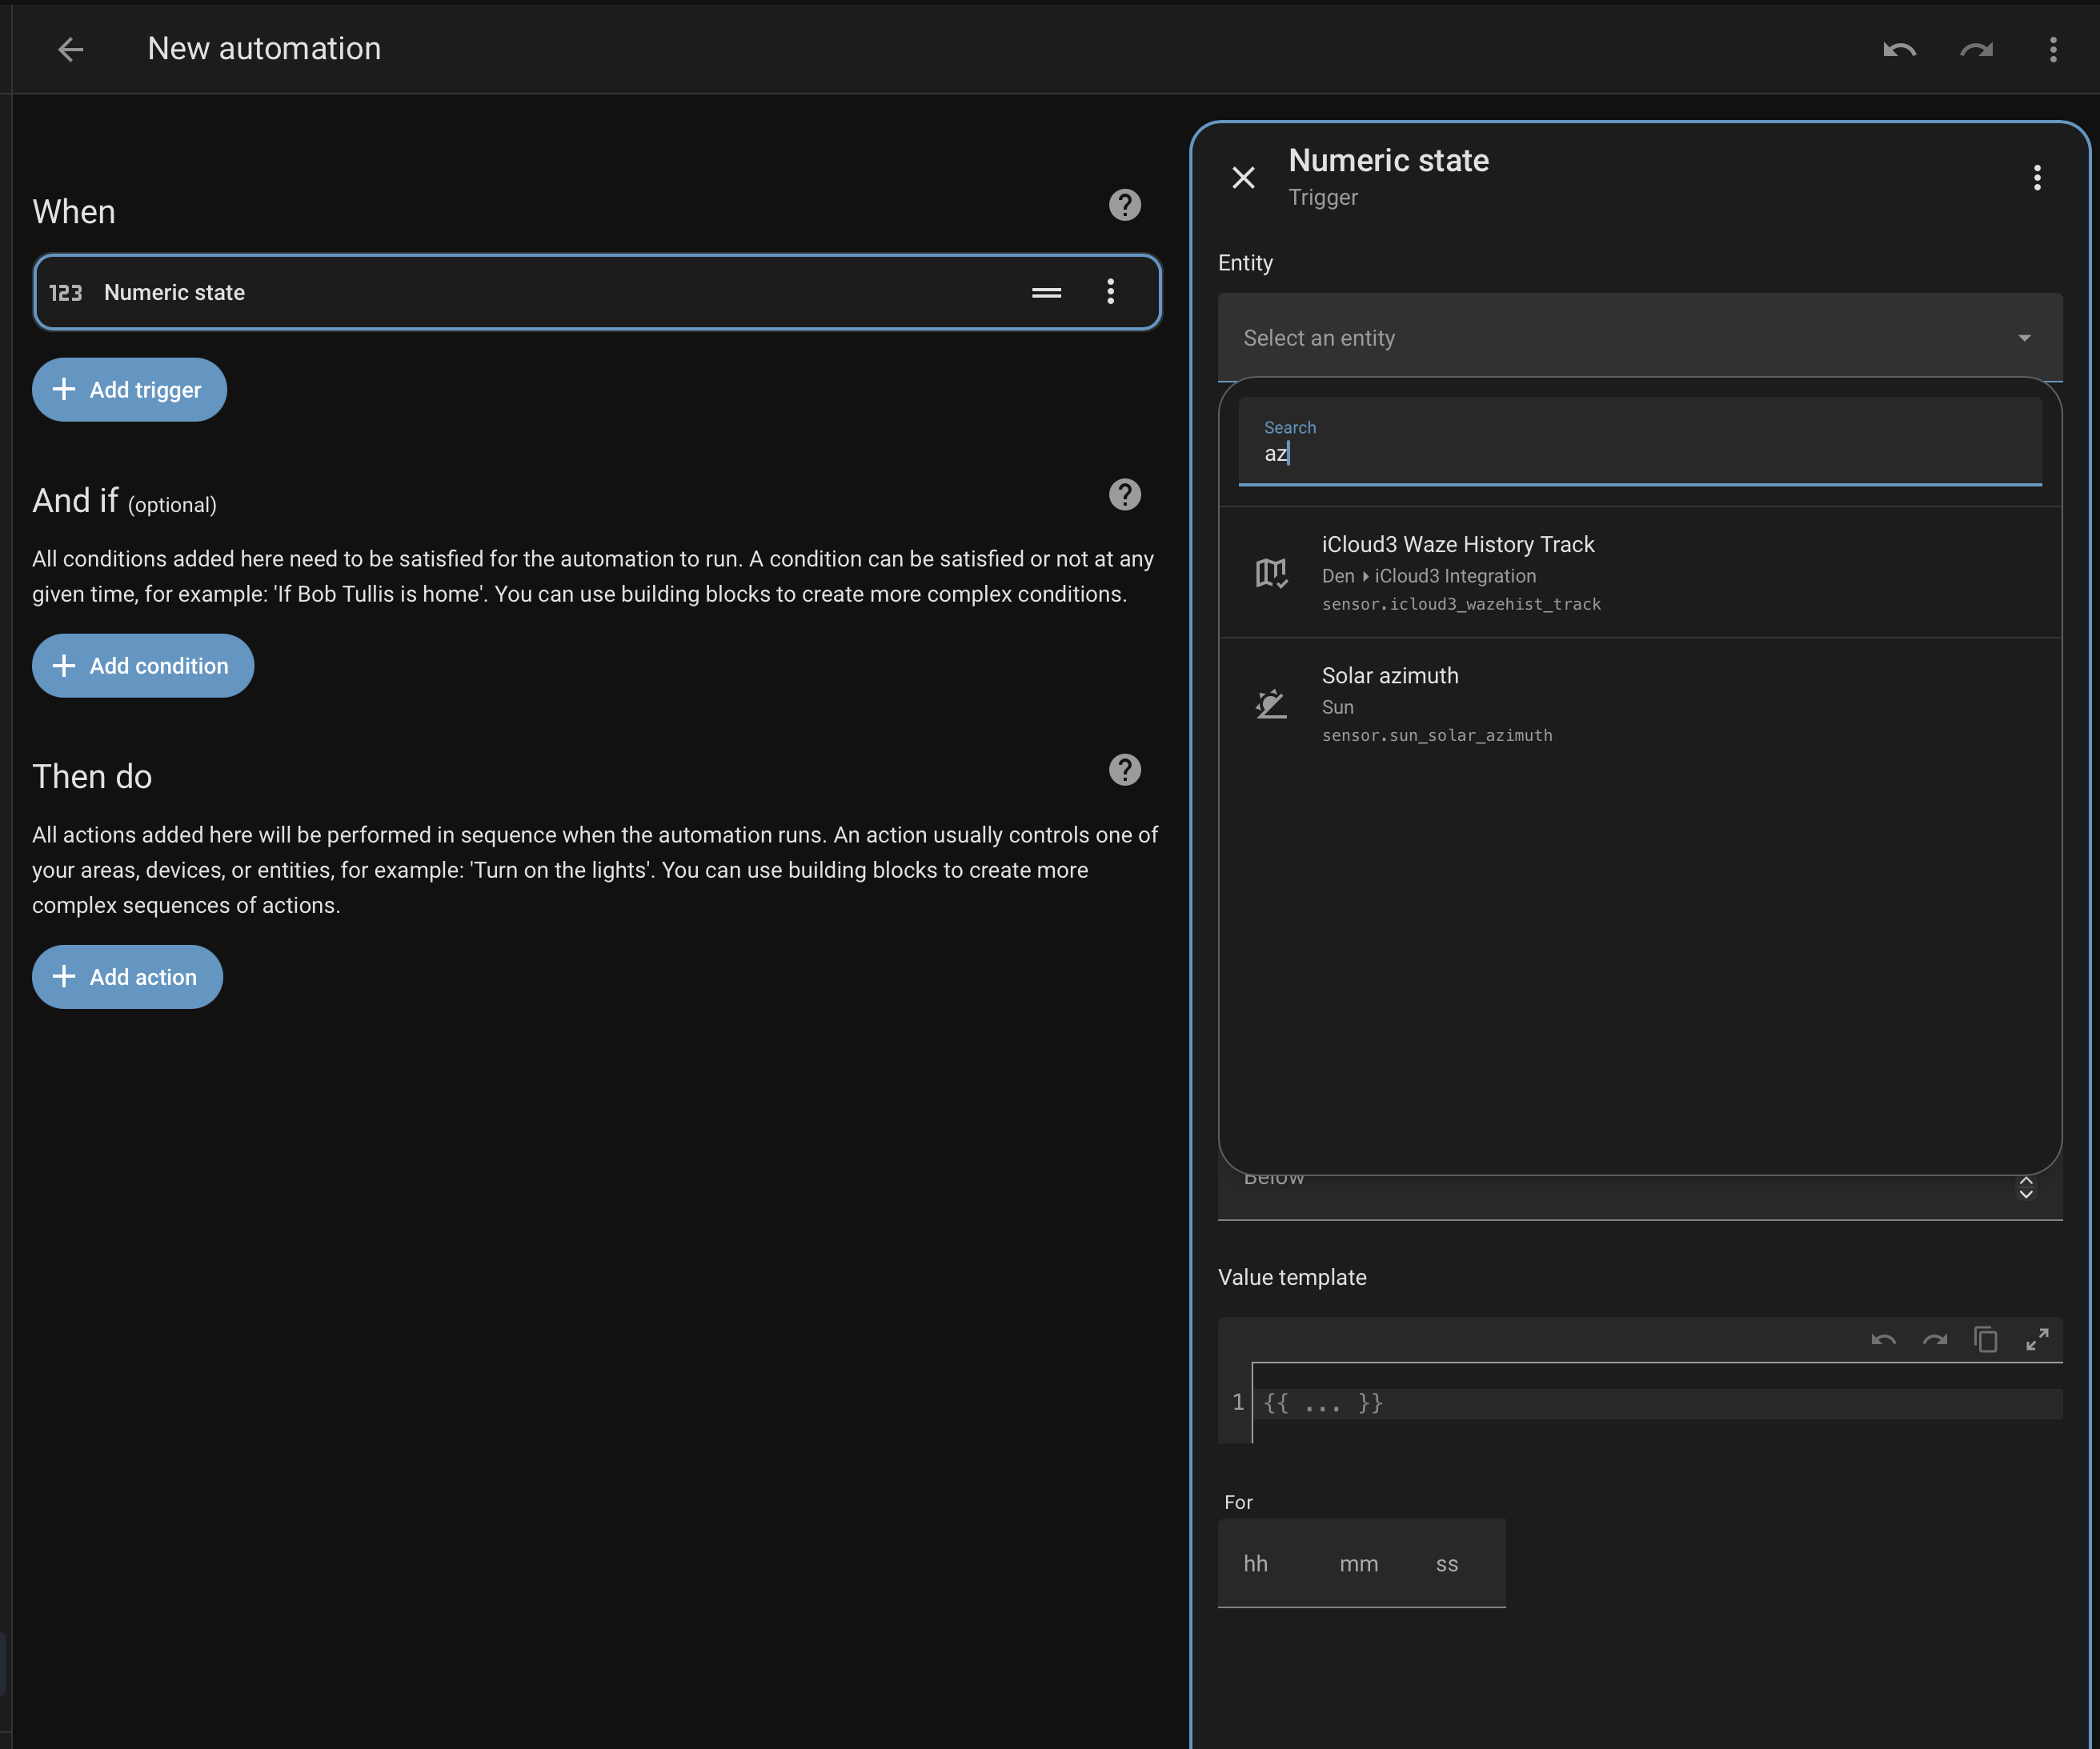Viewport: 2100px width, 1749px height.
Task: Click the Below field stepper arrows
Action: point(2026,1188)
